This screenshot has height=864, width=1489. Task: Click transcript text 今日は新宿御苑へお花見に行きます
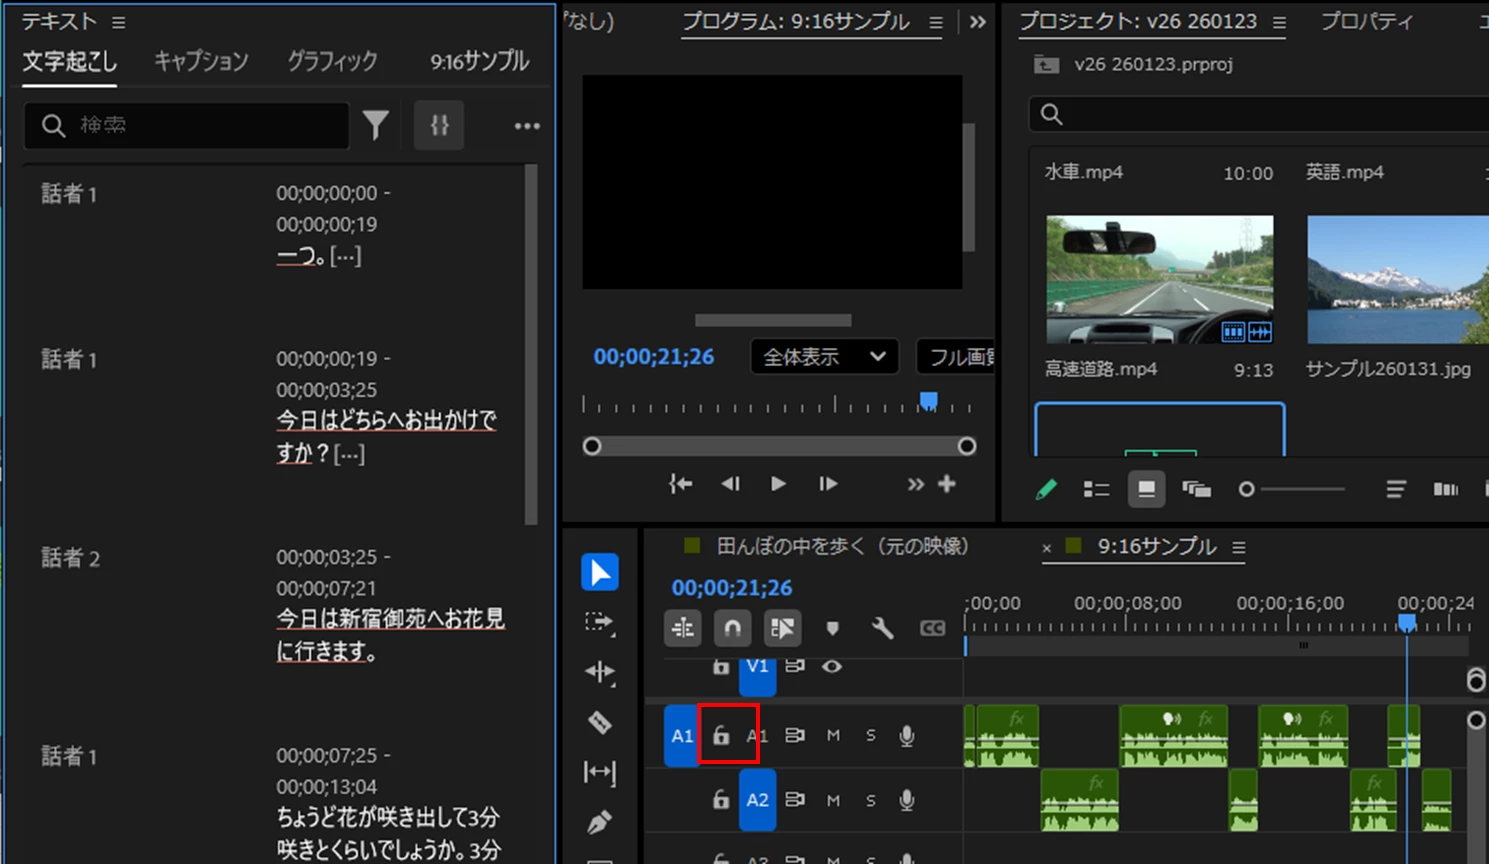click(390, 635)
